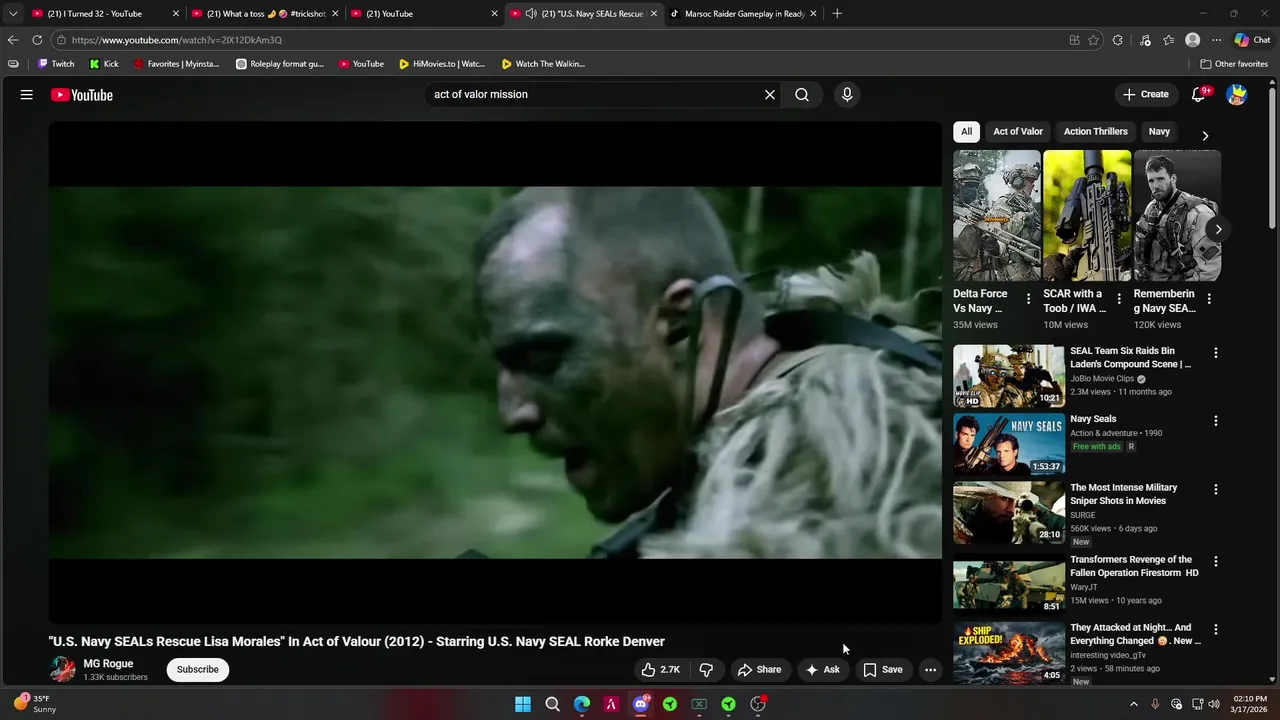Open the Windows Start menu

[523, 704]
